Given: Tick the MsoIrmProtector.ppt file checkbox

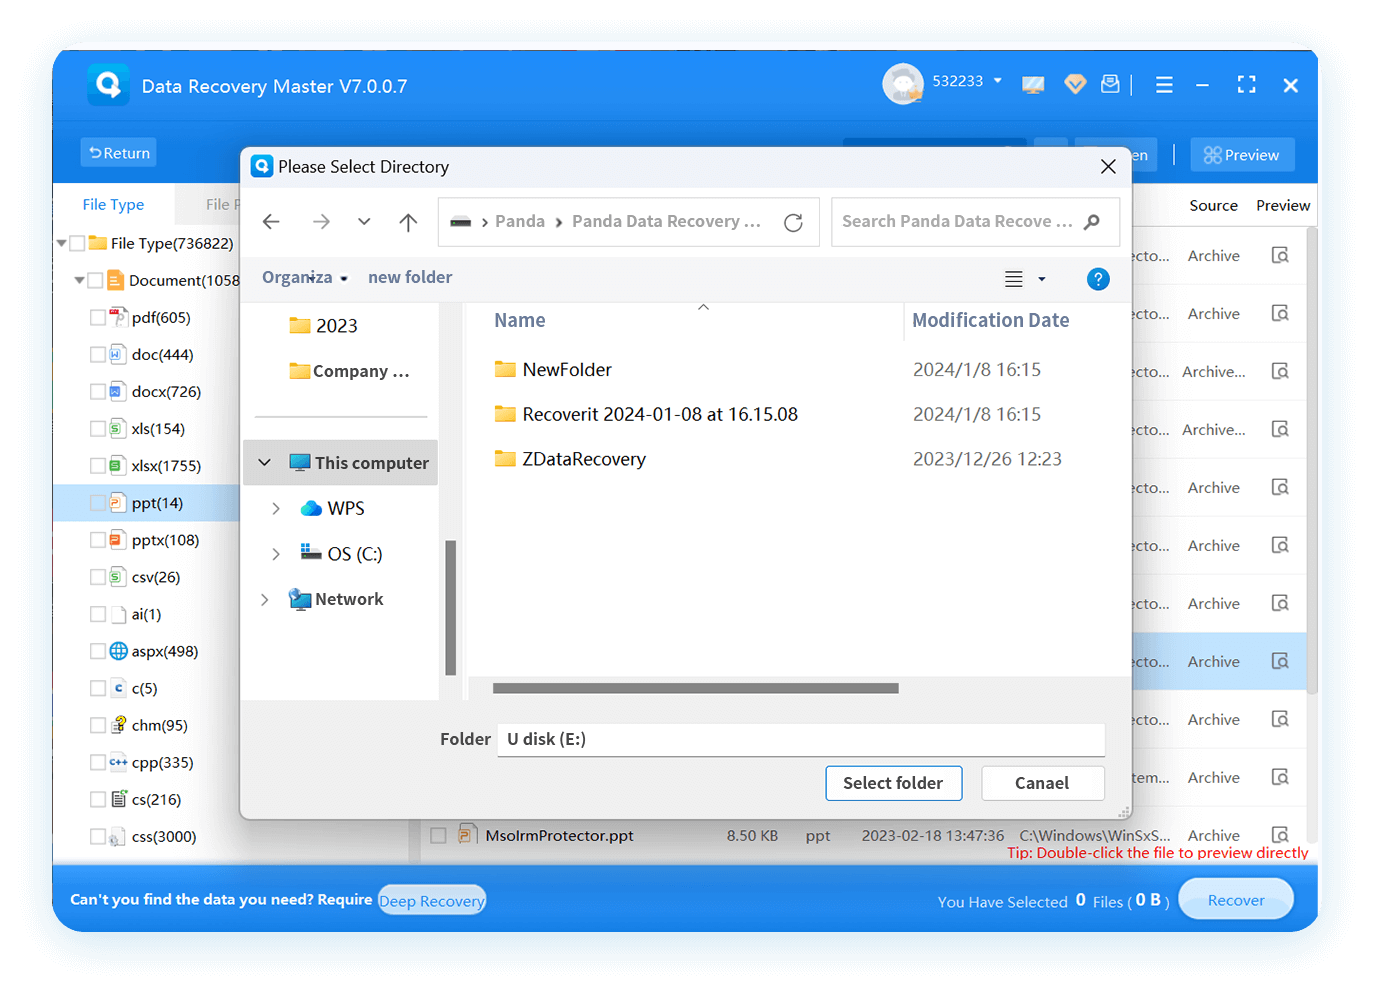Looking at the screenshot, I should 438,835.
